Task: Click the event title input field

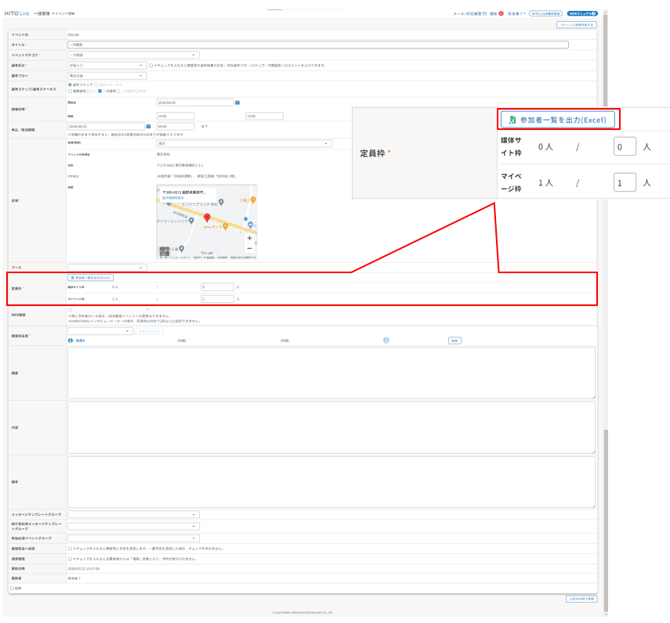Action: click(317, 45)
